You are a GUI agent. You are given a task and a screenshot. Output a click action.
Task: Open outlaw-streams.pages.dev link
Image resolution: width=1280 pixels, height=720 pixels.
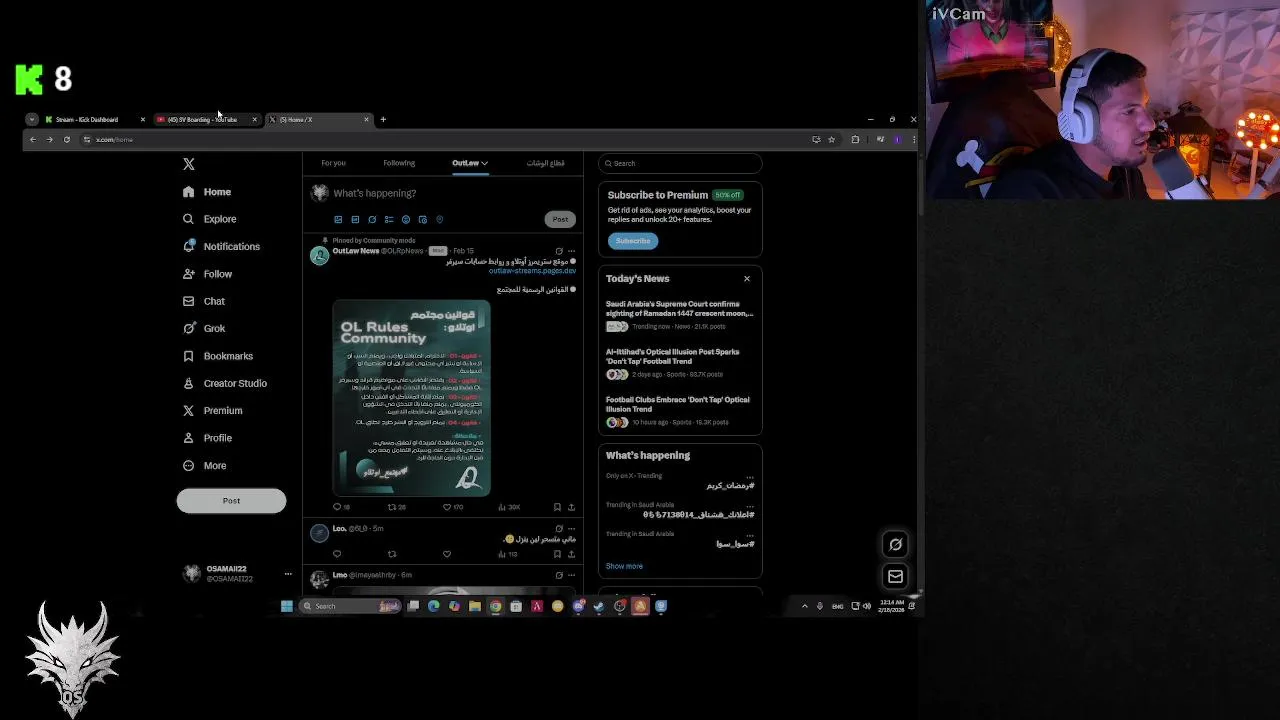pos(532,271)
